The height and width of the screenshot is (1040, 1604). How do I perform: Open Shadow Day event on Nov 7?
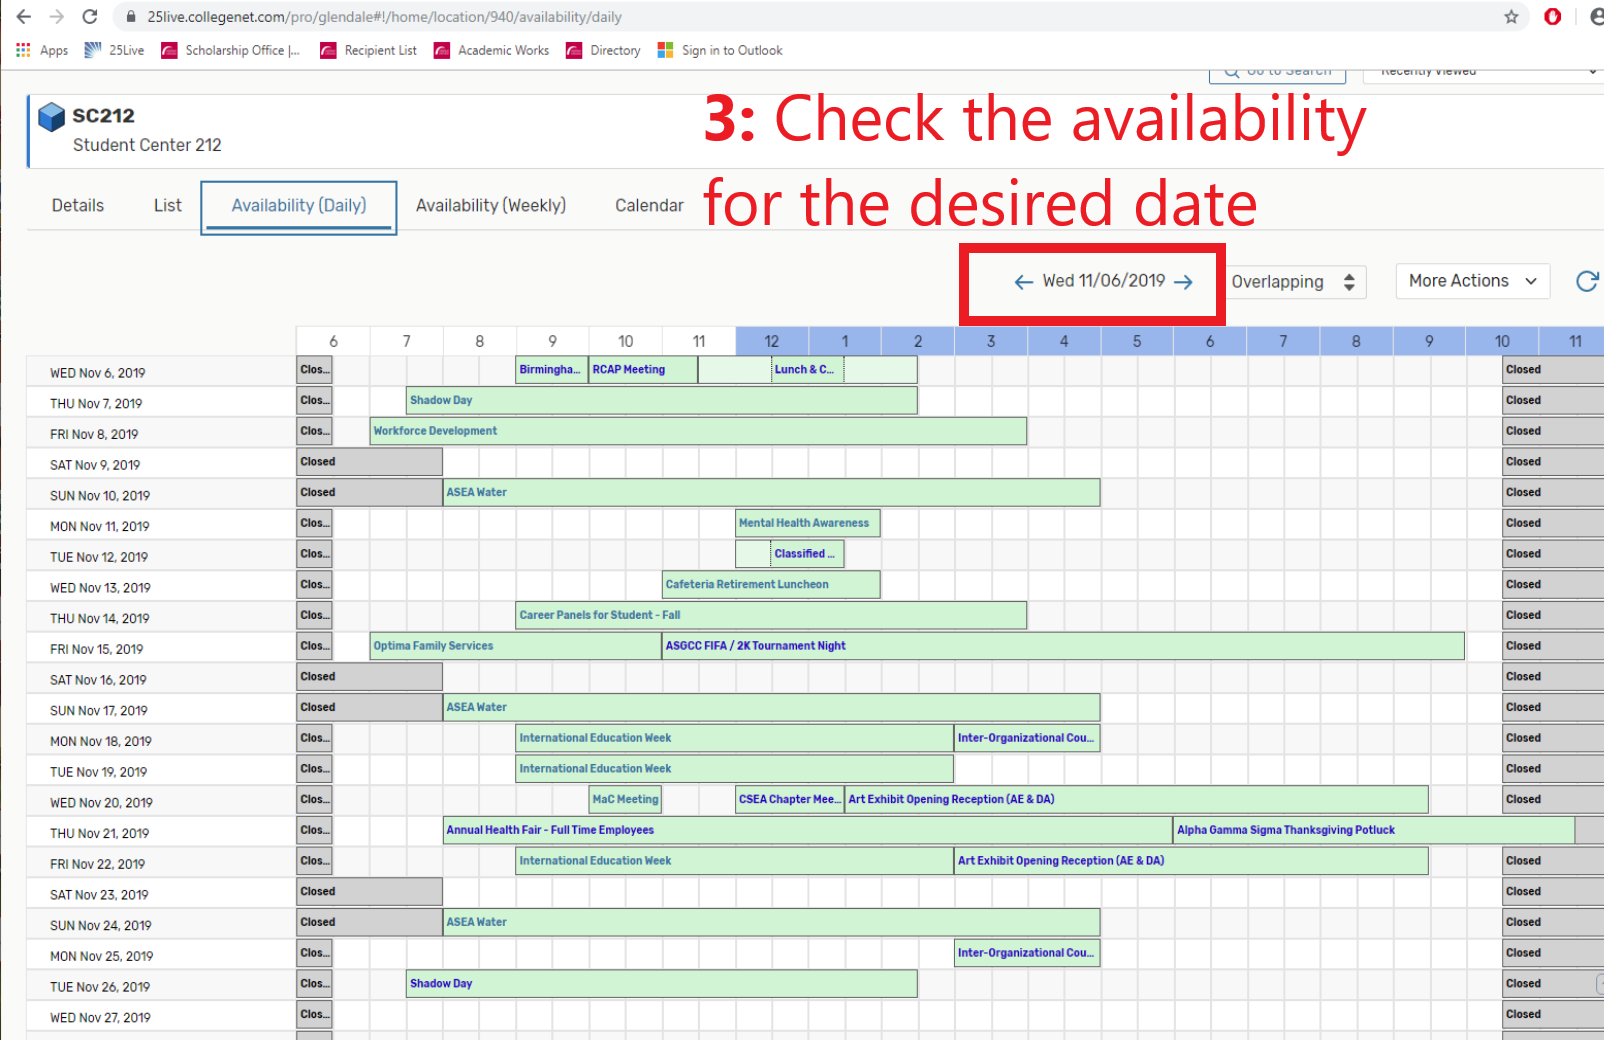pos(662,400)
